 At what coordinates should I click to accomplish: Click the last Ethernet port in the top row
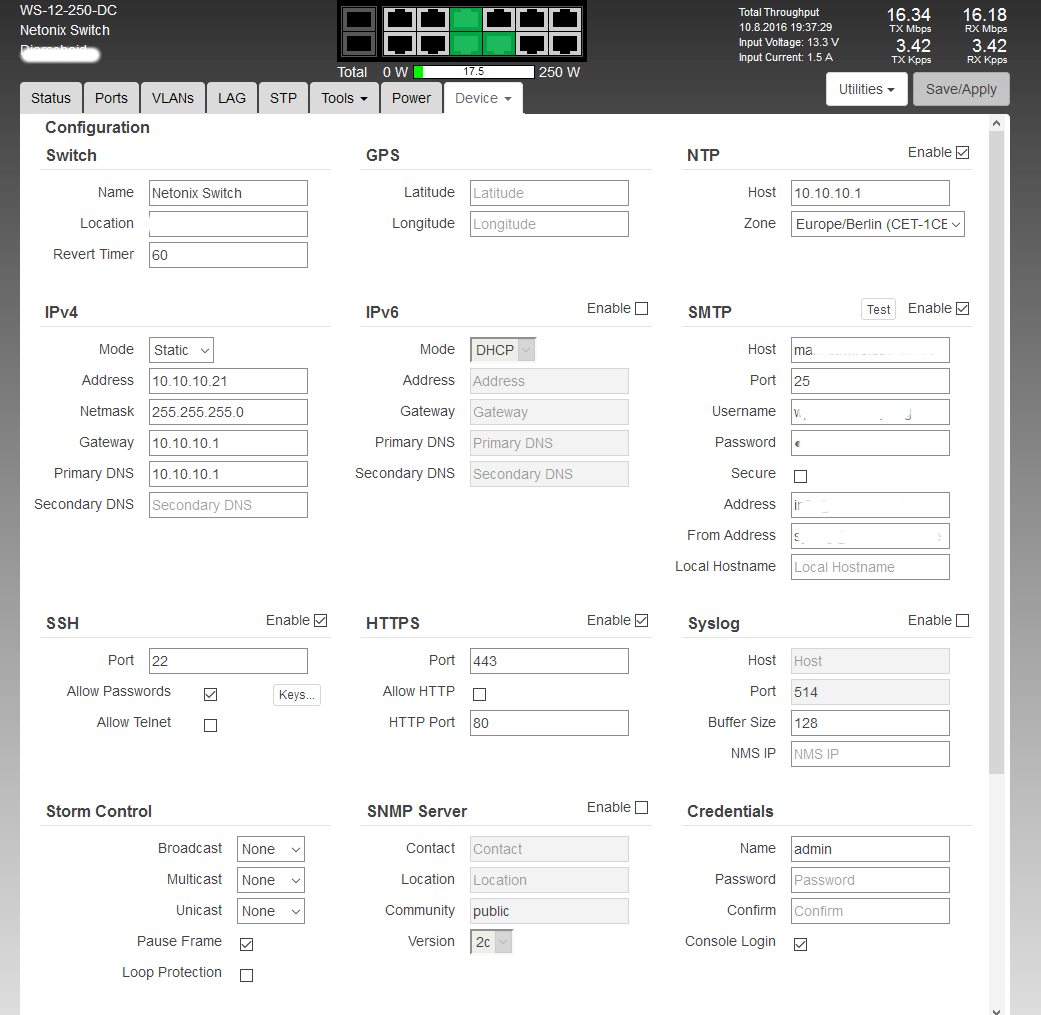(x=565, y=19)
